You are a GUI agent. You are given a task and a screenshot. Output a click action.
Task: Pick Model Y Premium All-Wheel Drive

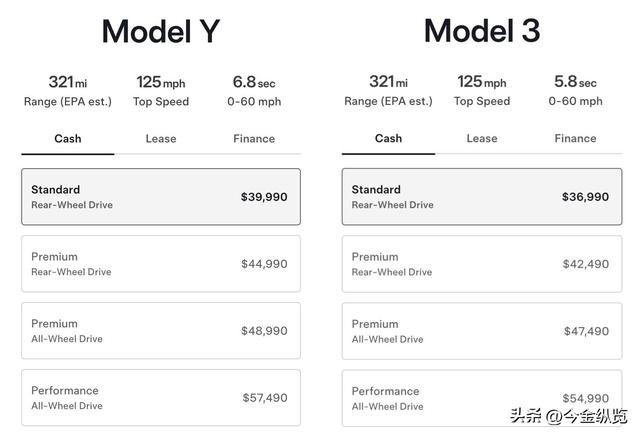click(x=161, y=331)
